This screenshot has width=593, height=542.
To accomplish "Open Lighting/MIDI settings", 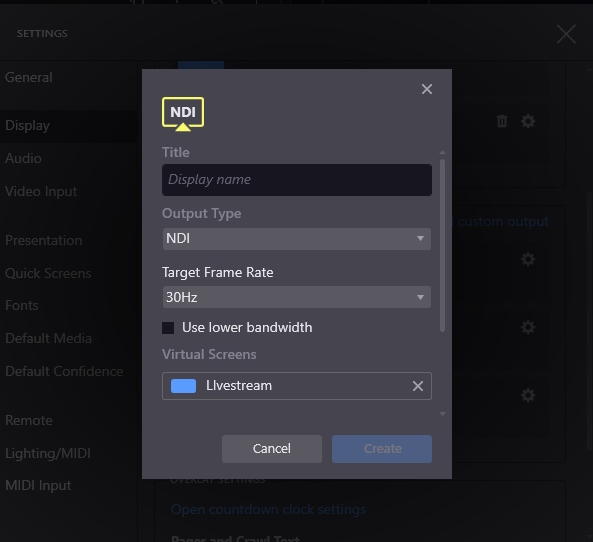I will coord(48,453).
